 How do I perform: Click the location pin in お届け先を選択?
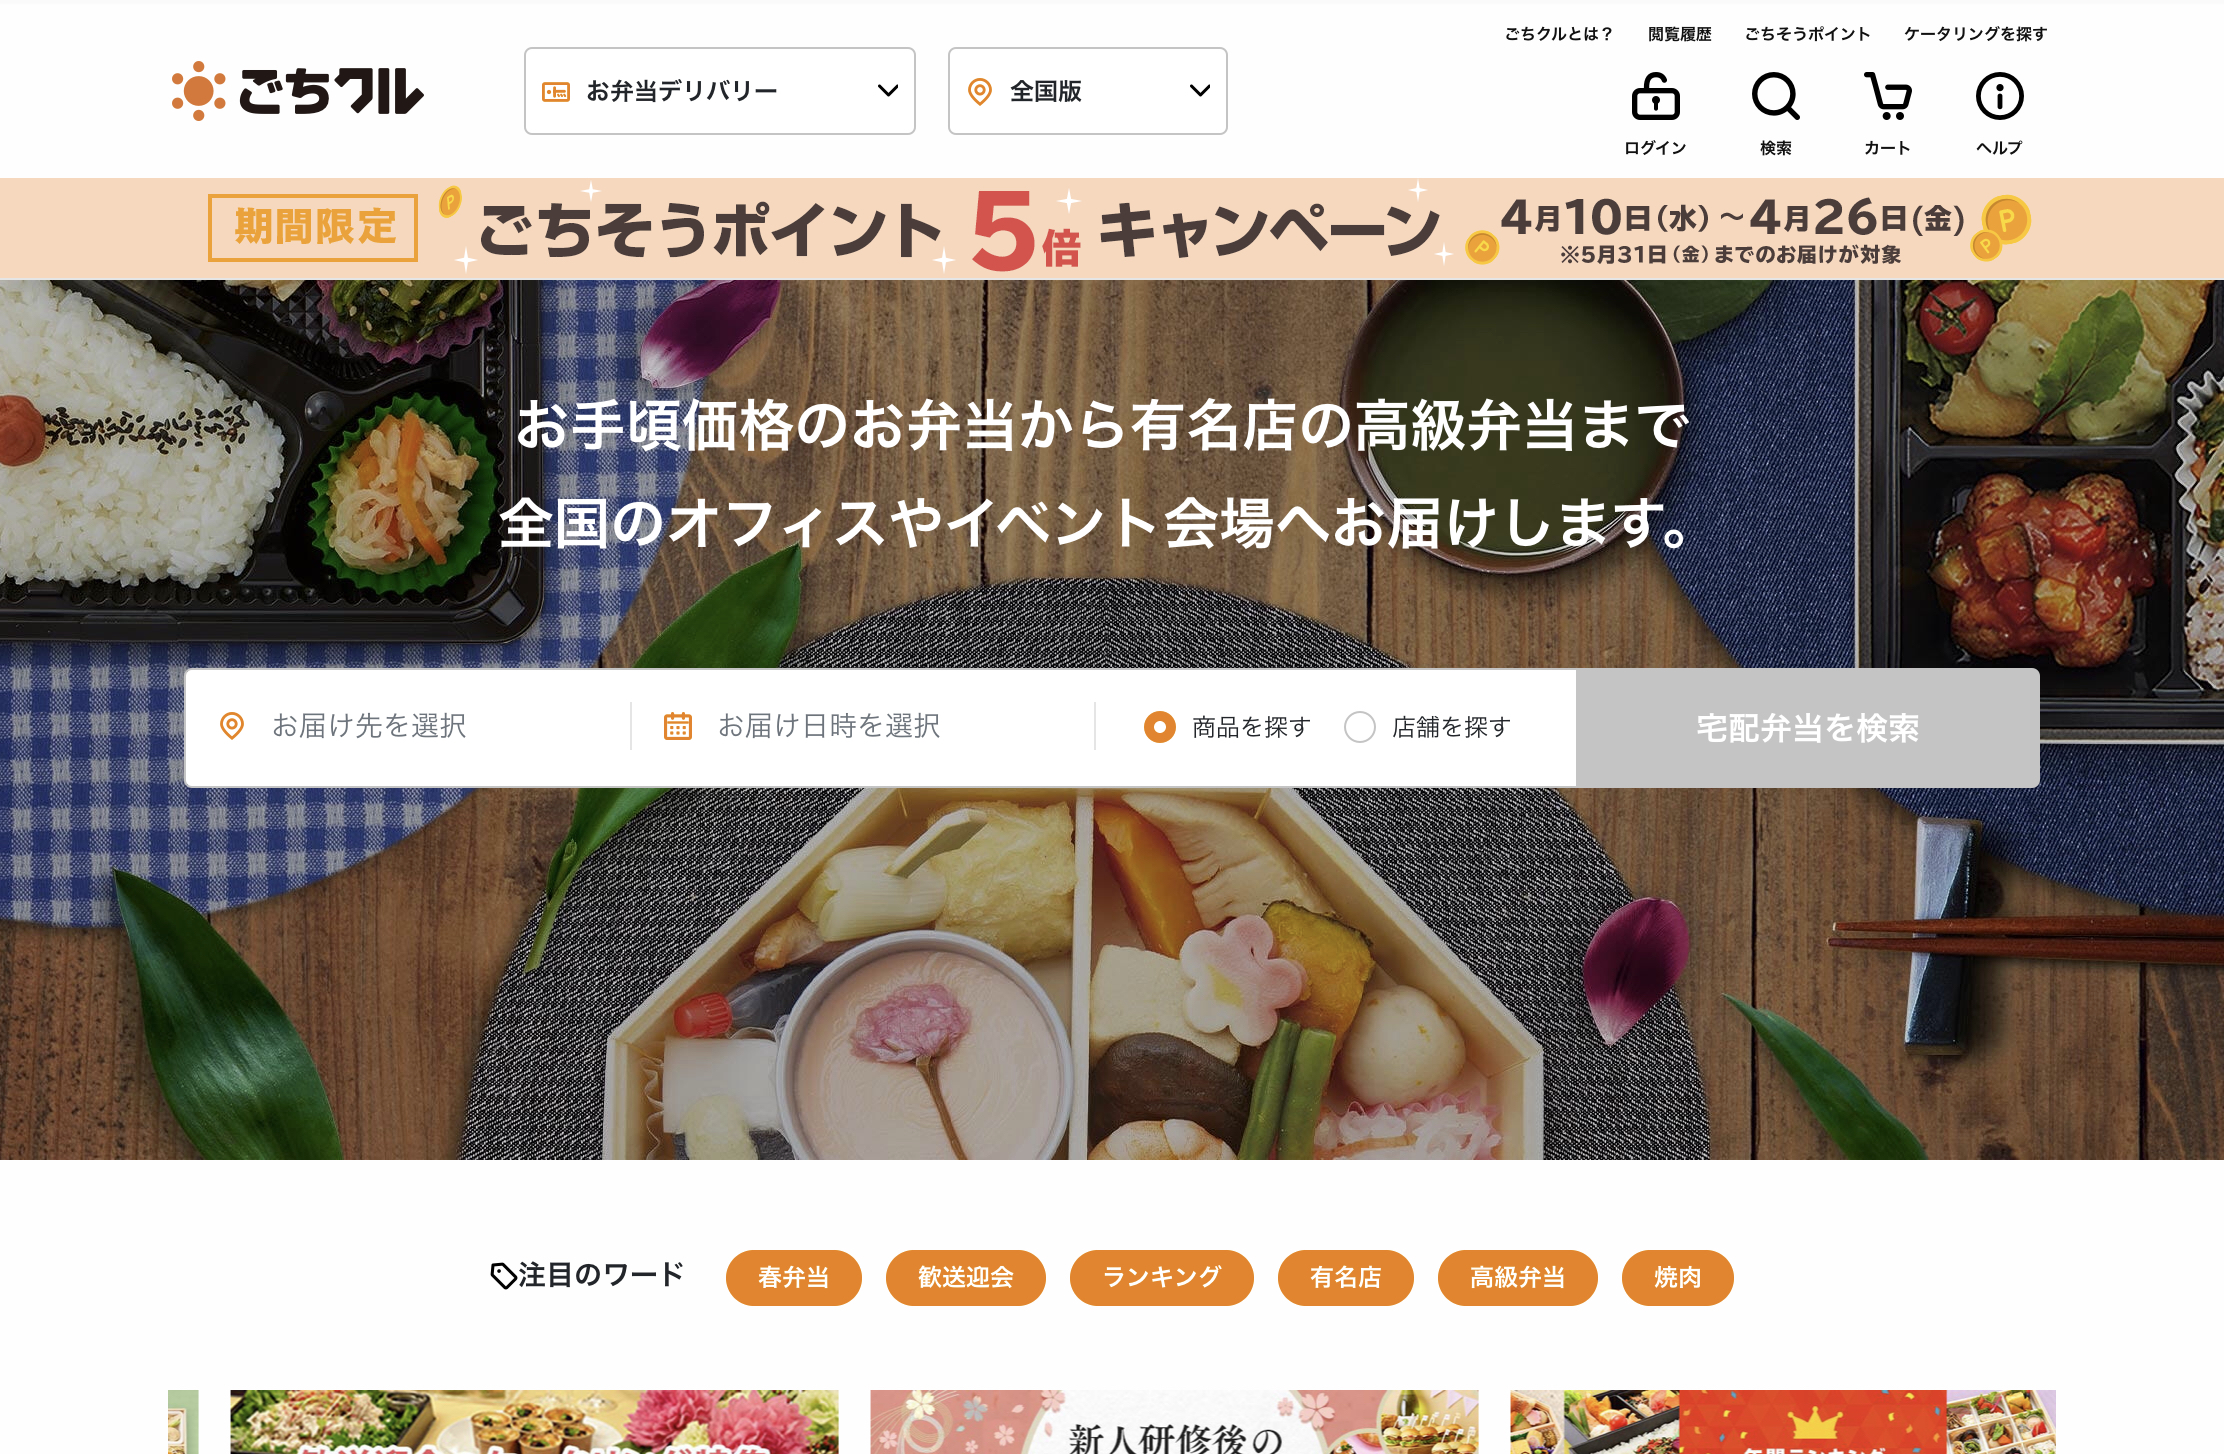232,726
